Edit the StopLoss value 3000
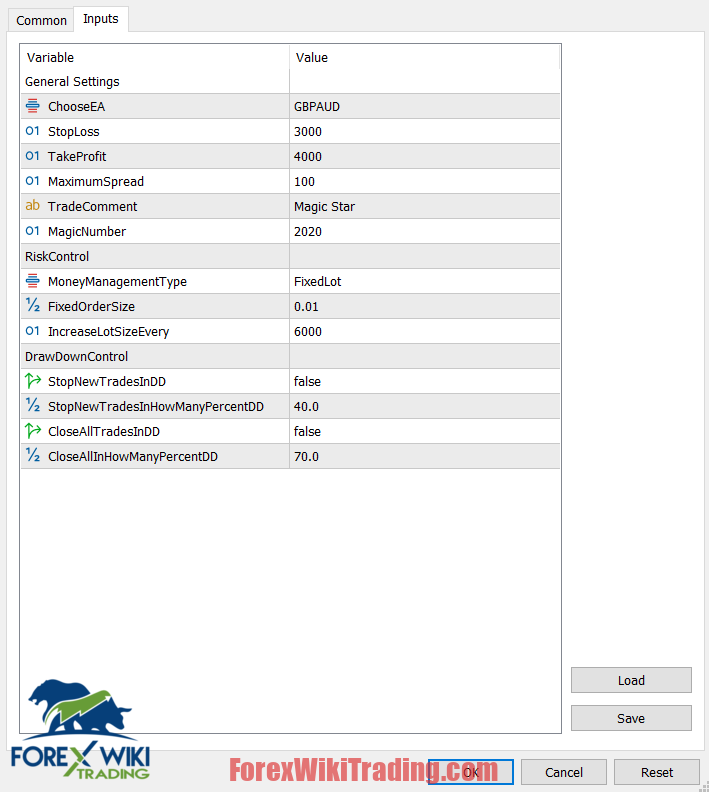Screen dimensions: 709x792 pos(425,131)
